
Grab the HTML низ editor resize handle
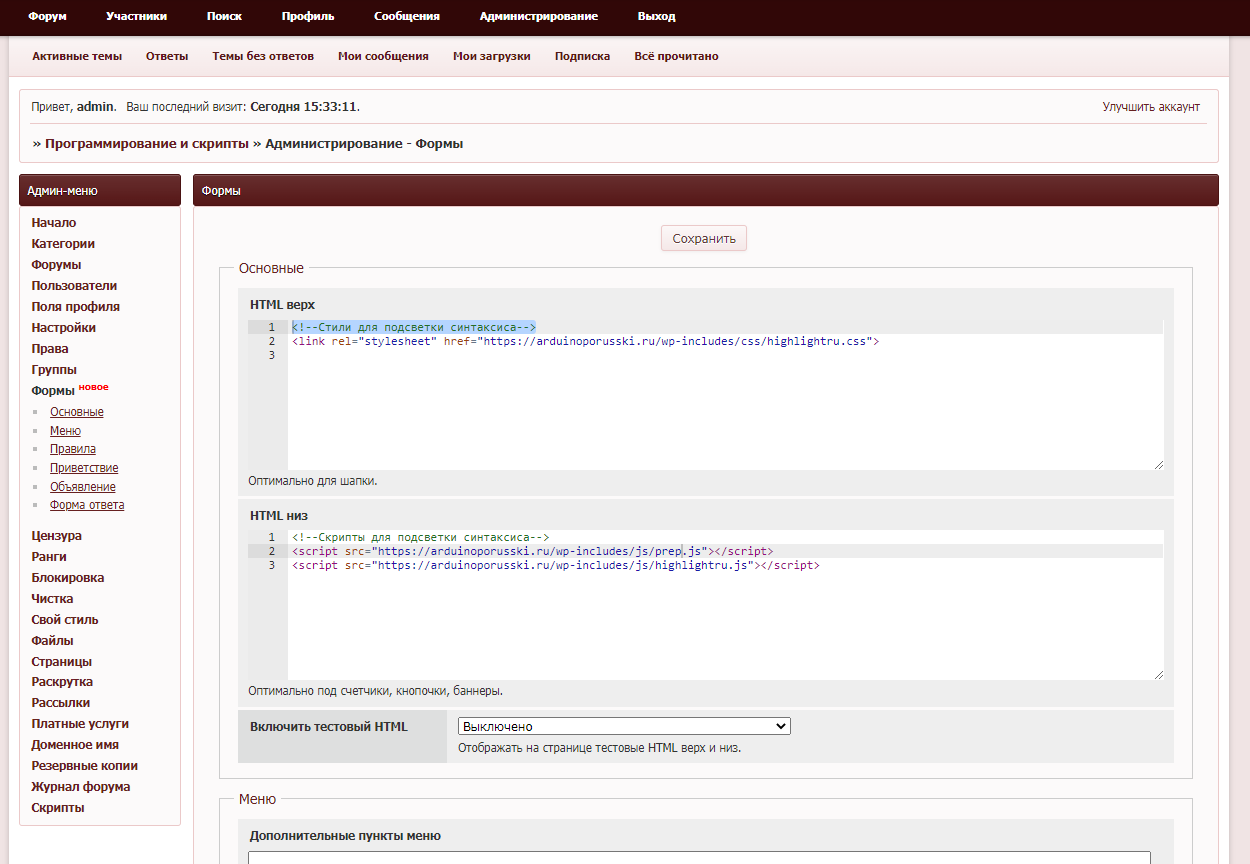(1158, 674)
